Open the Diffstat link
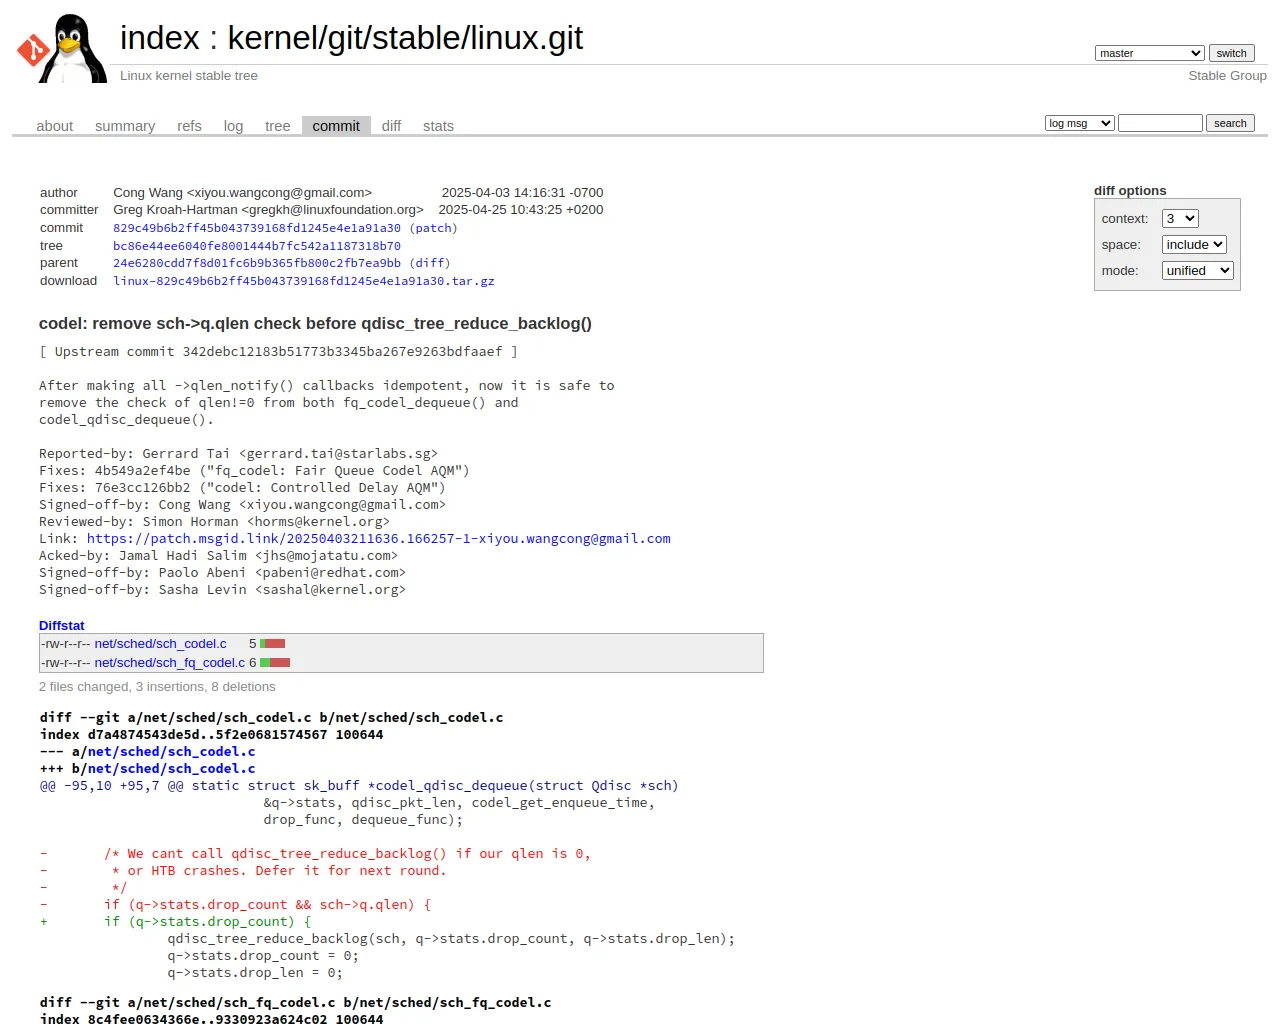 62,626
